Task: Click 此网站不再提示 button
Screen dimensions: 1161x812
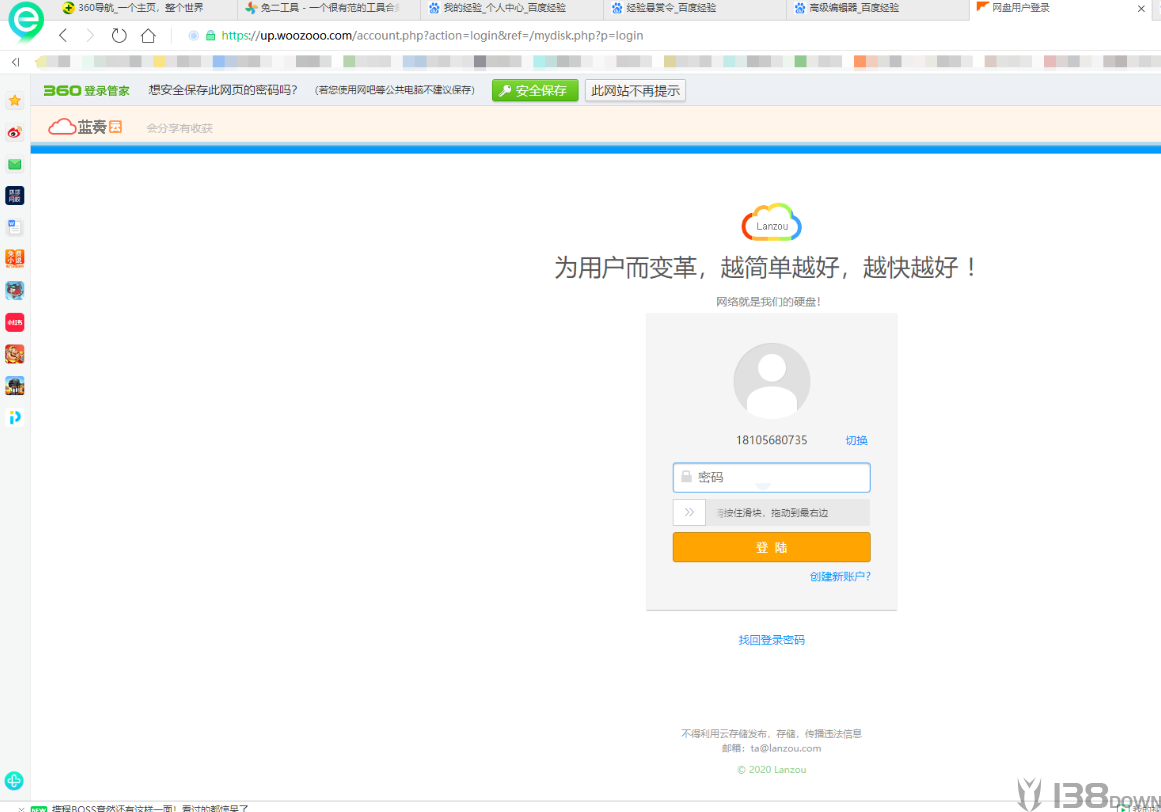Action: click(635, 90)
